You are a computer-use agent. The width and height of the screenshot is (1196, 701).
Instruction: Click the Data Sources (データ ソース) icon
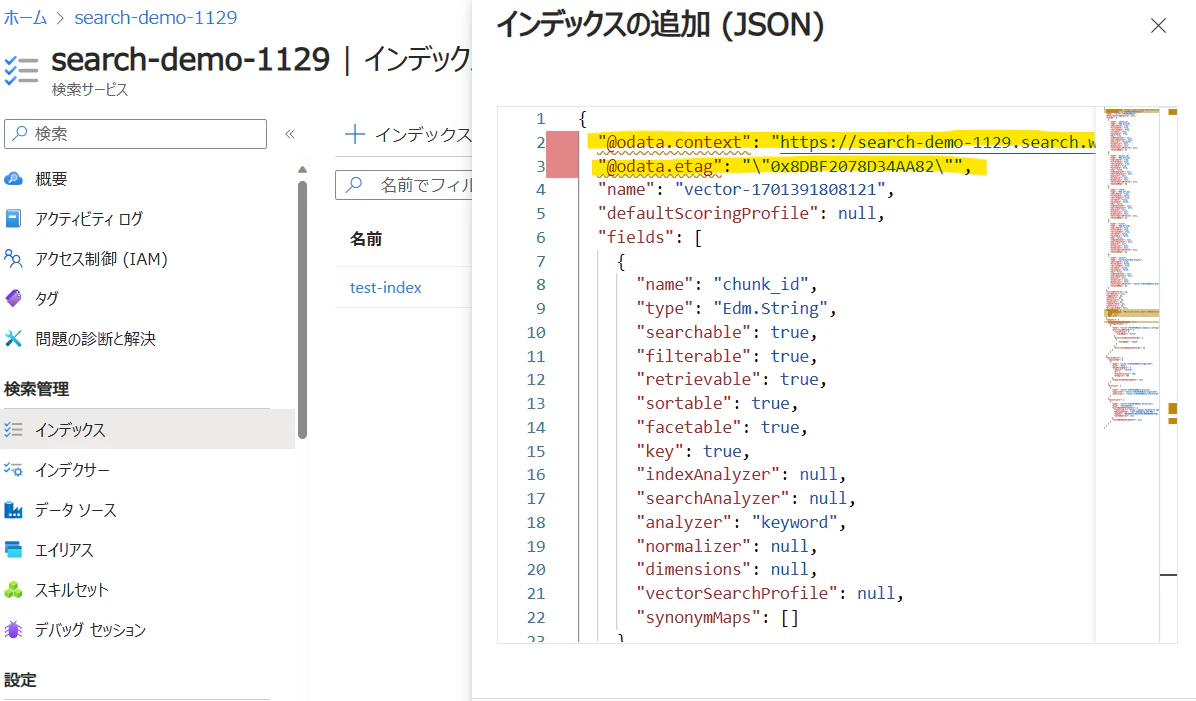[x=13, y=510]
